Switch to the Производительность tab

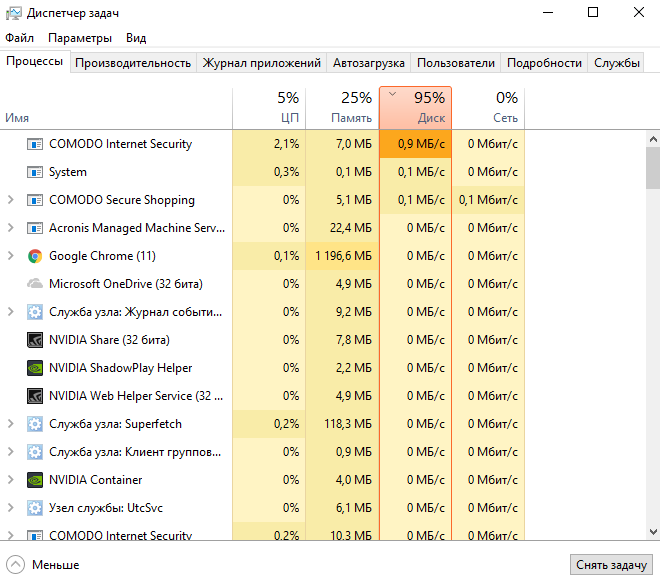point(133,63)
